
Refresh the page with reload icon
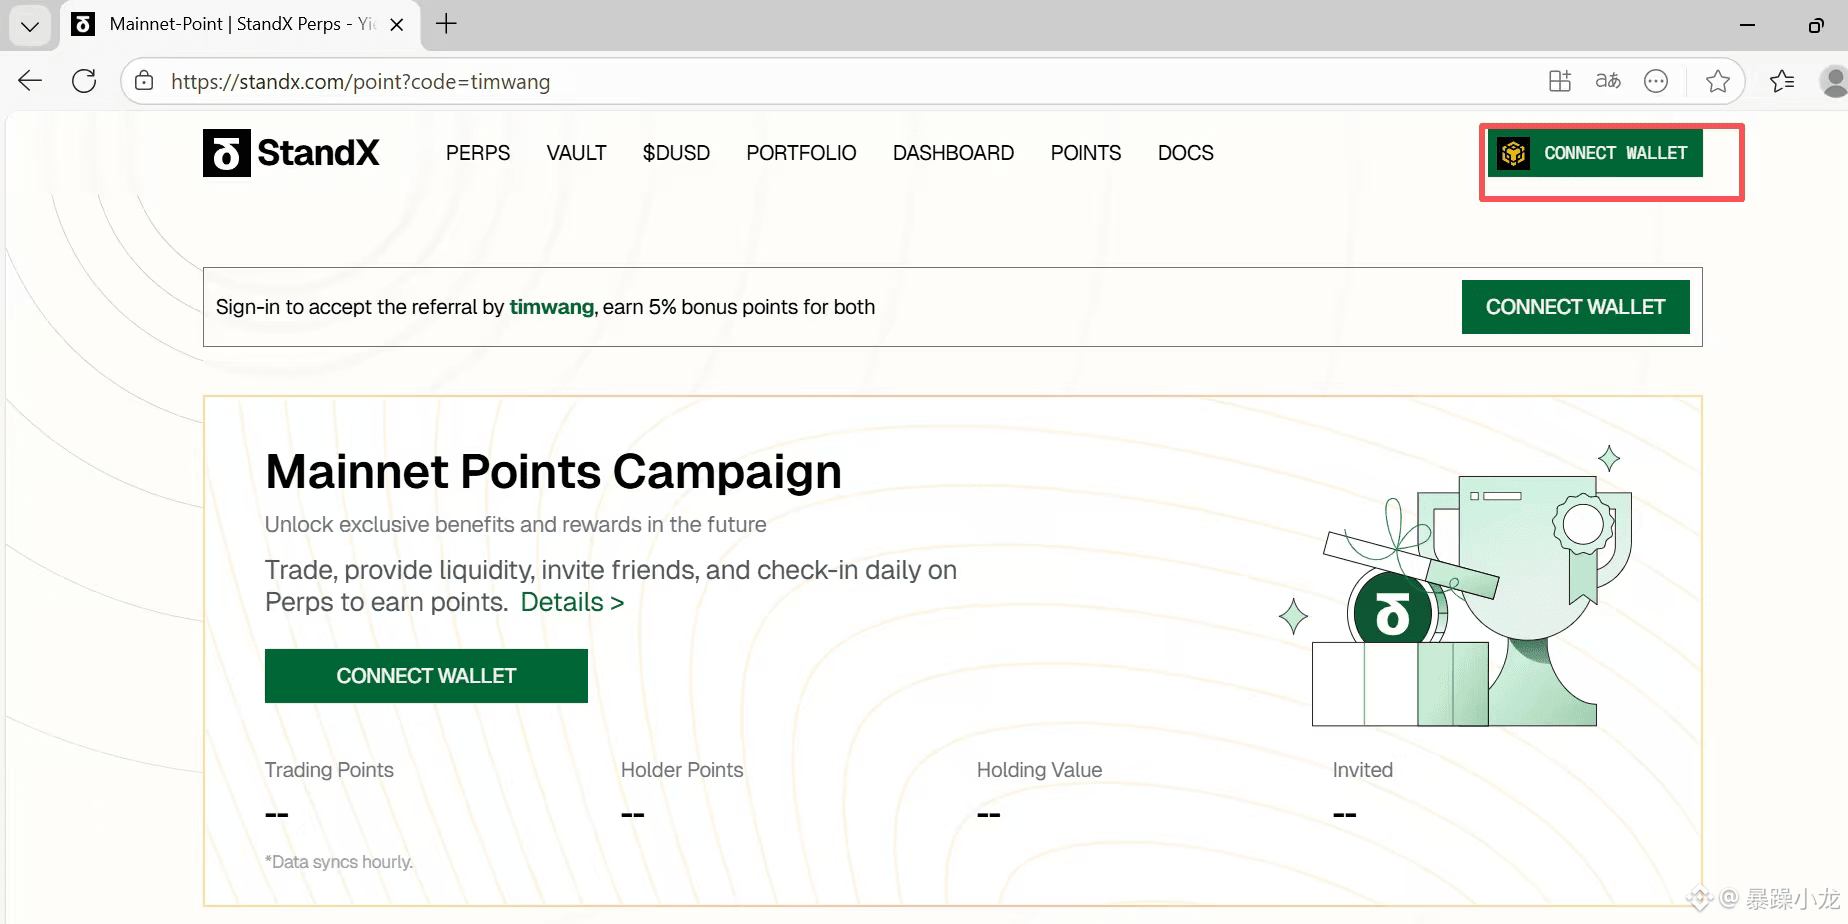tap(84, 81)
